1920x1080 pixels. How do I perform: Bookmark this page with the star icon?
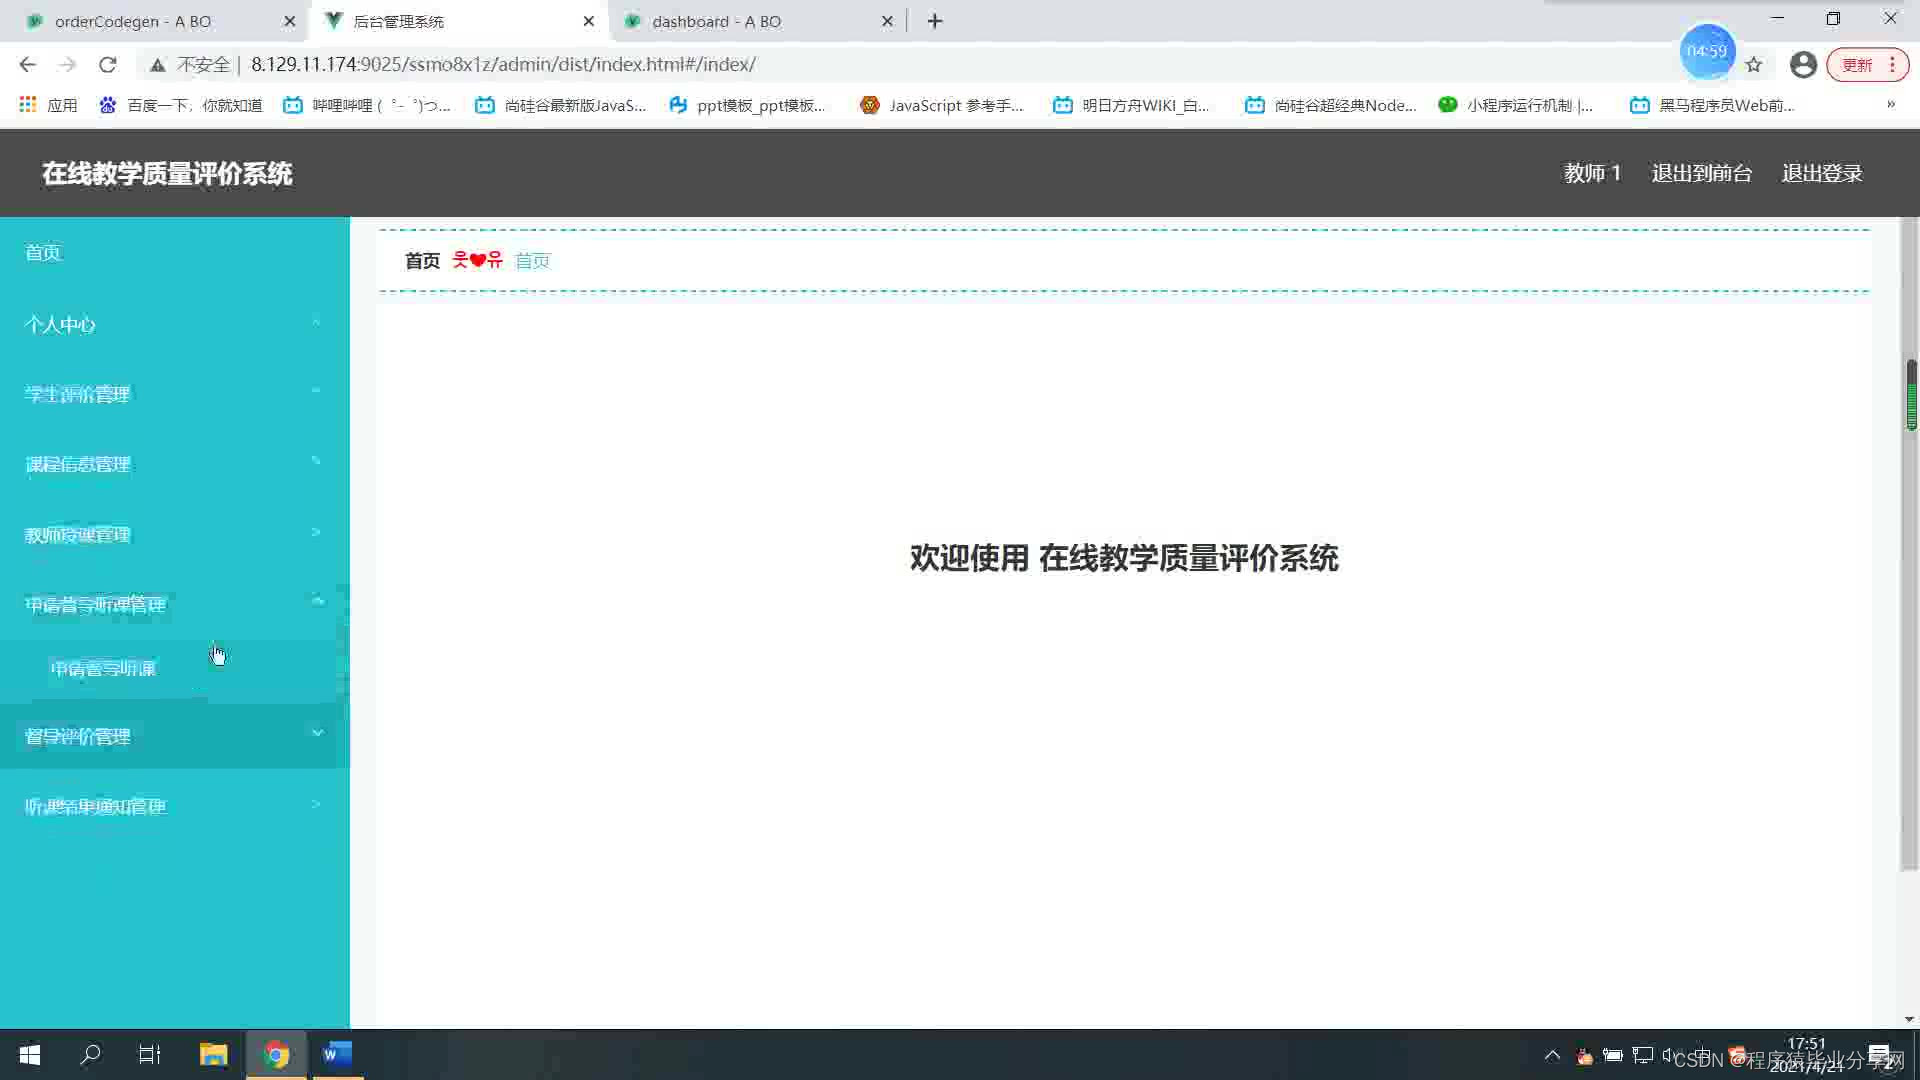coord(1754,65)
